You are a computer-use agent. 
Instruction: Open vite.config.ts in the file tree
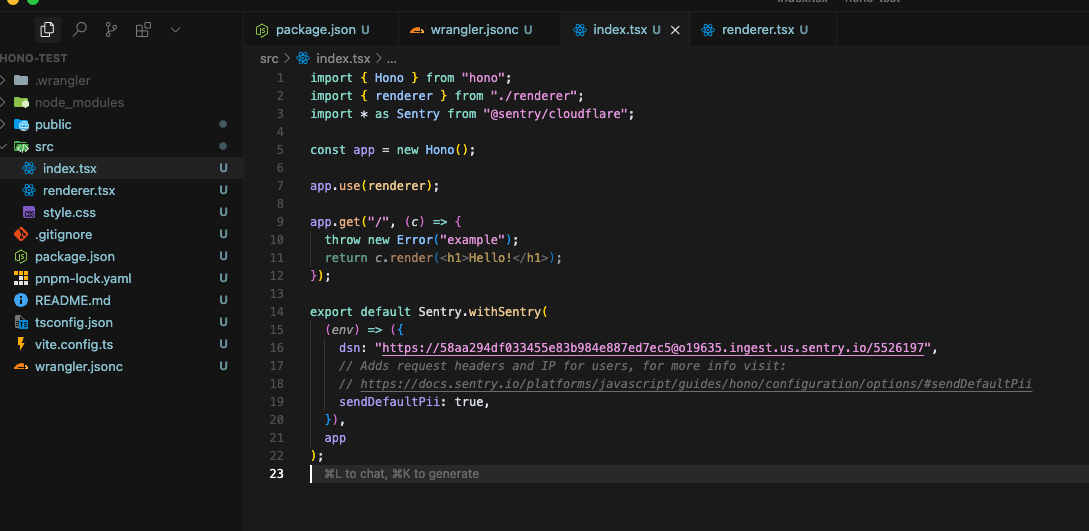tap(122, 344)
